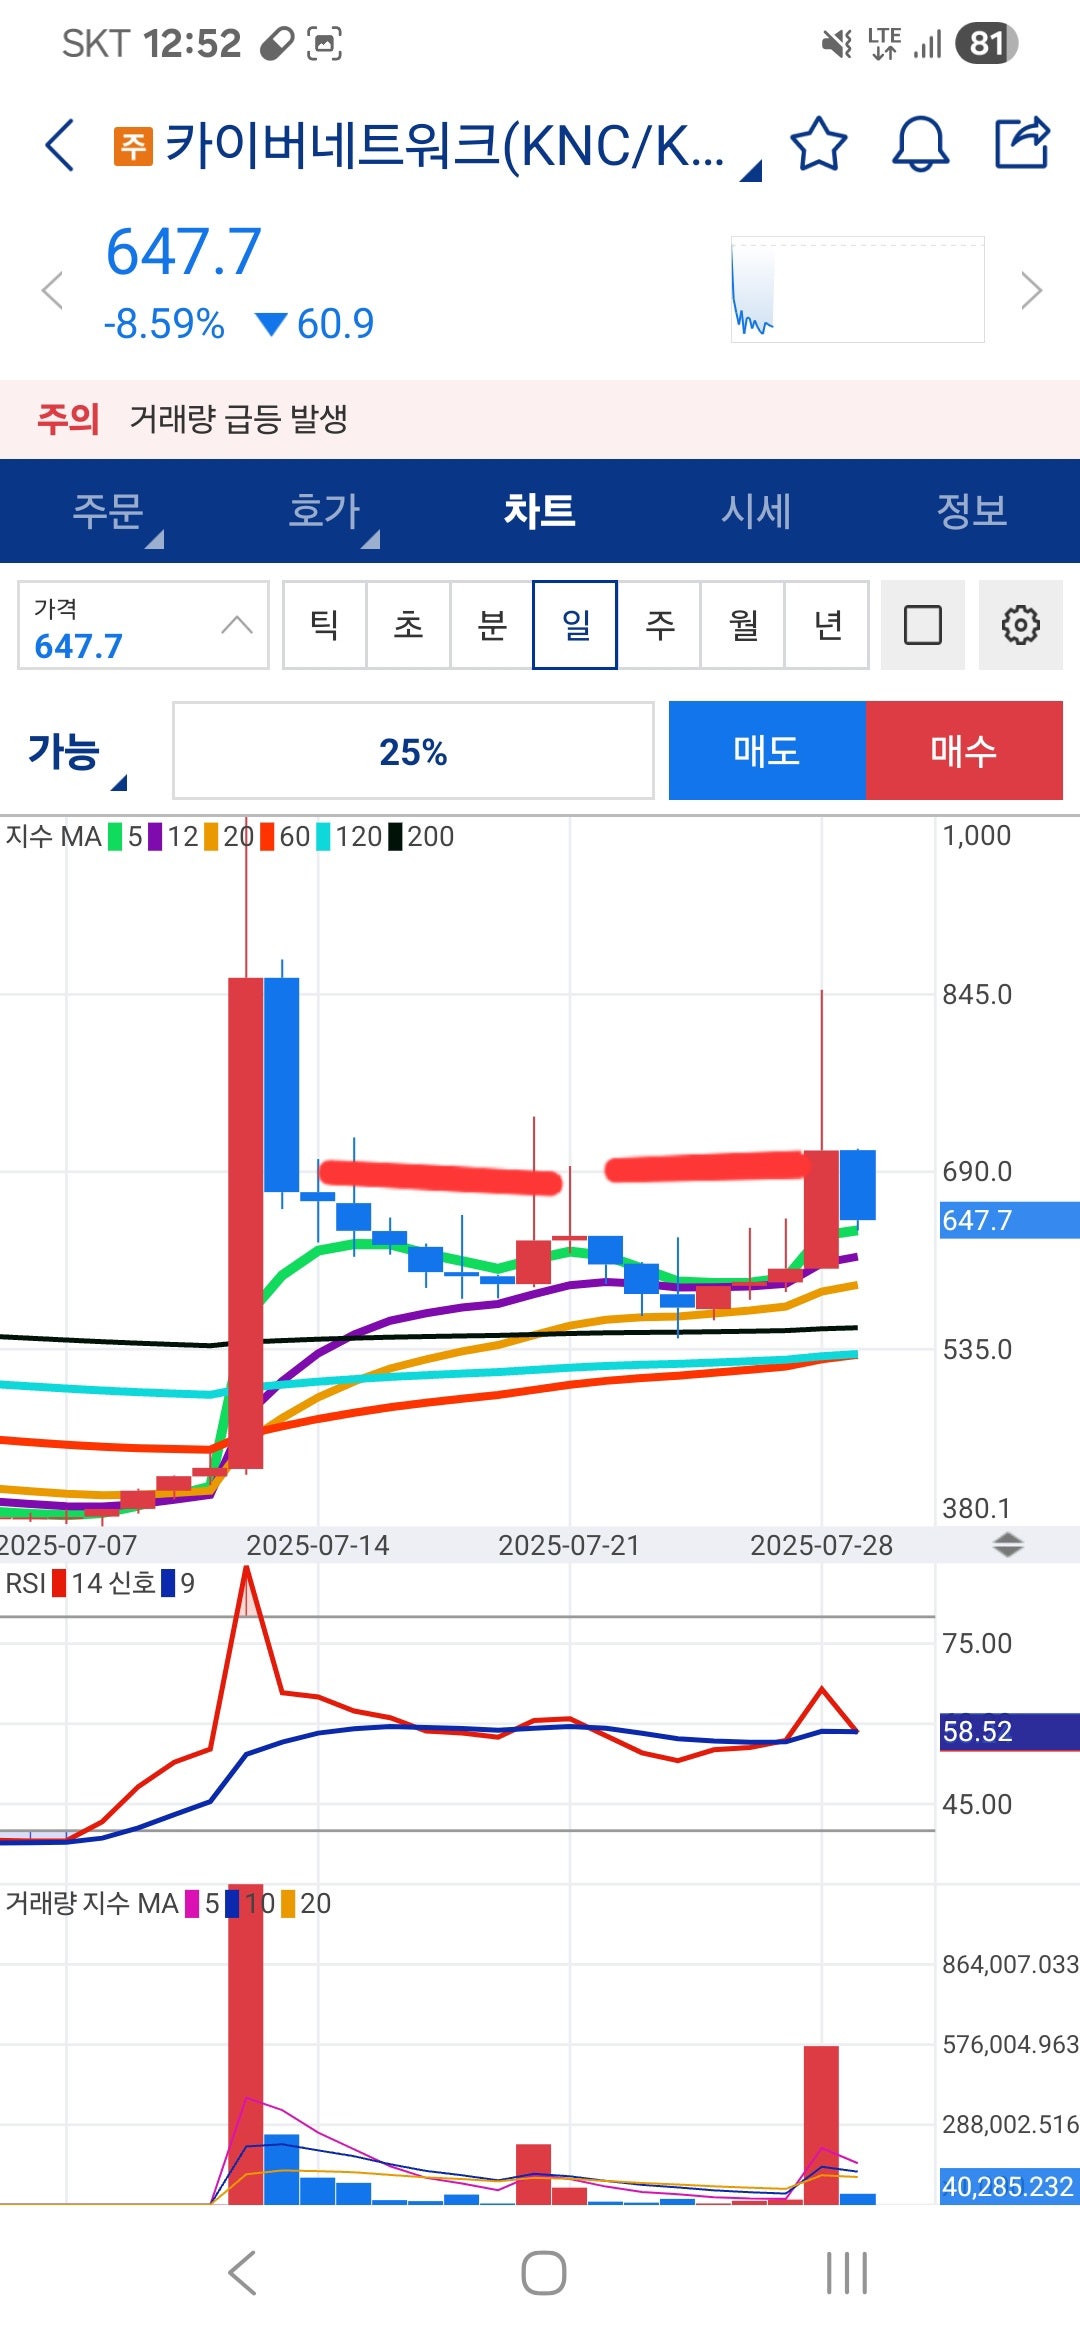Tap the 지수 MA indicator label
The height and width of the screenshot is (2340, 1080).
click(x=54, y=836)
